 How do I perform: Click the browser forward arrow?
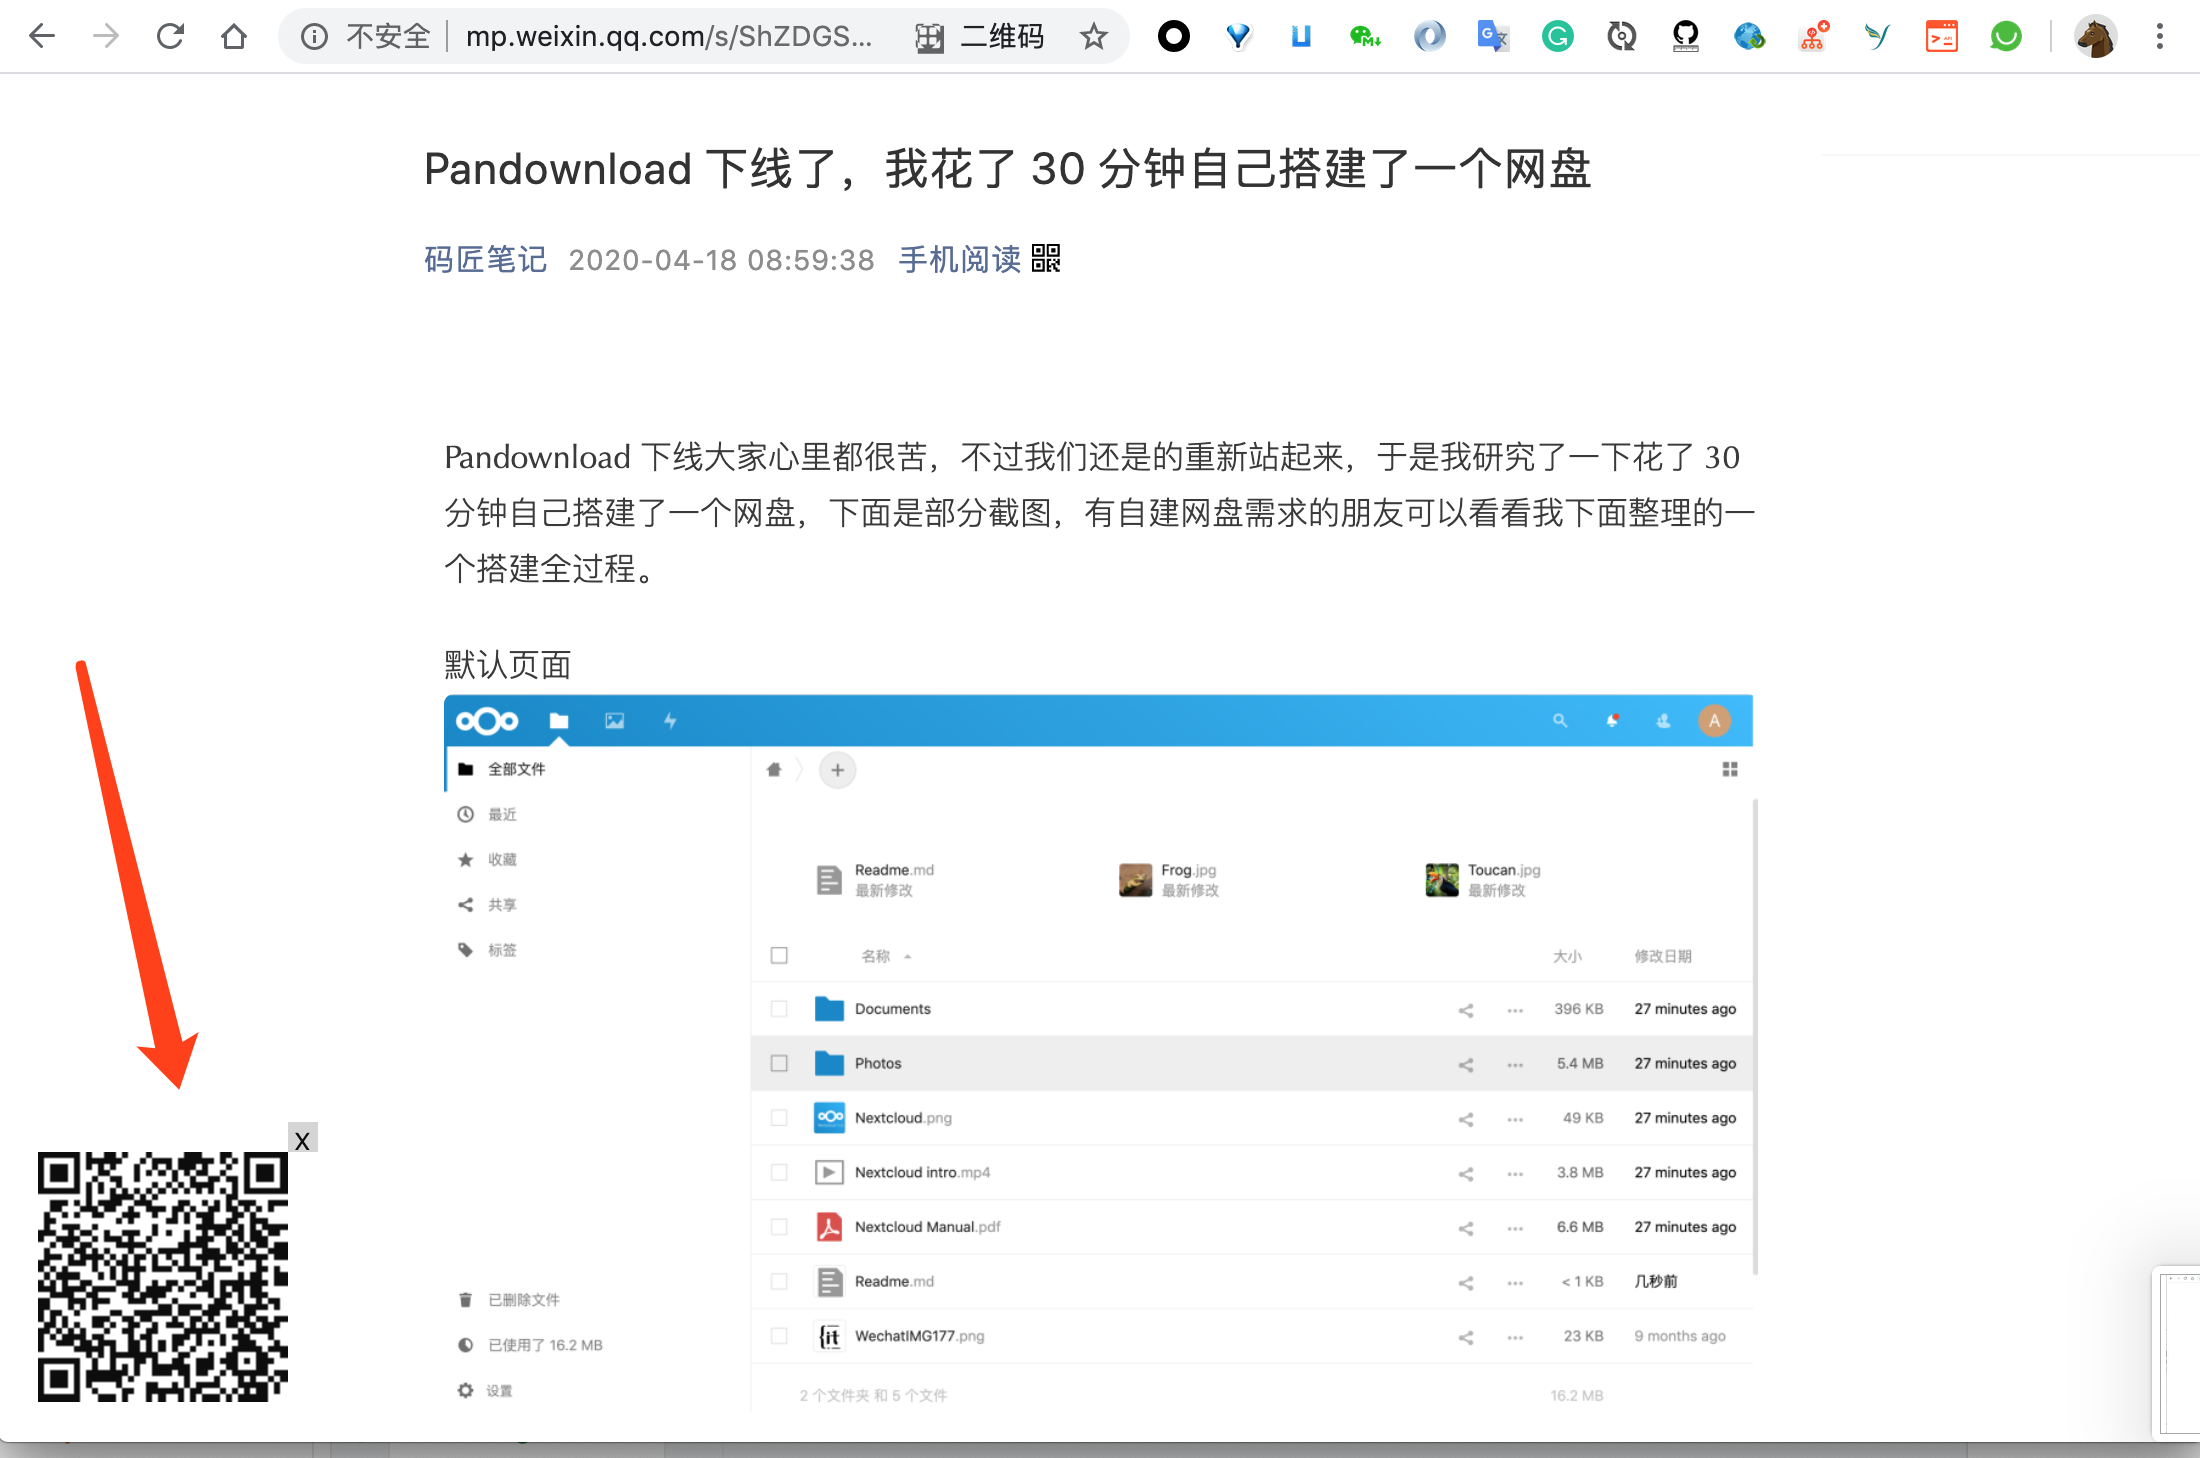(105, 37)
